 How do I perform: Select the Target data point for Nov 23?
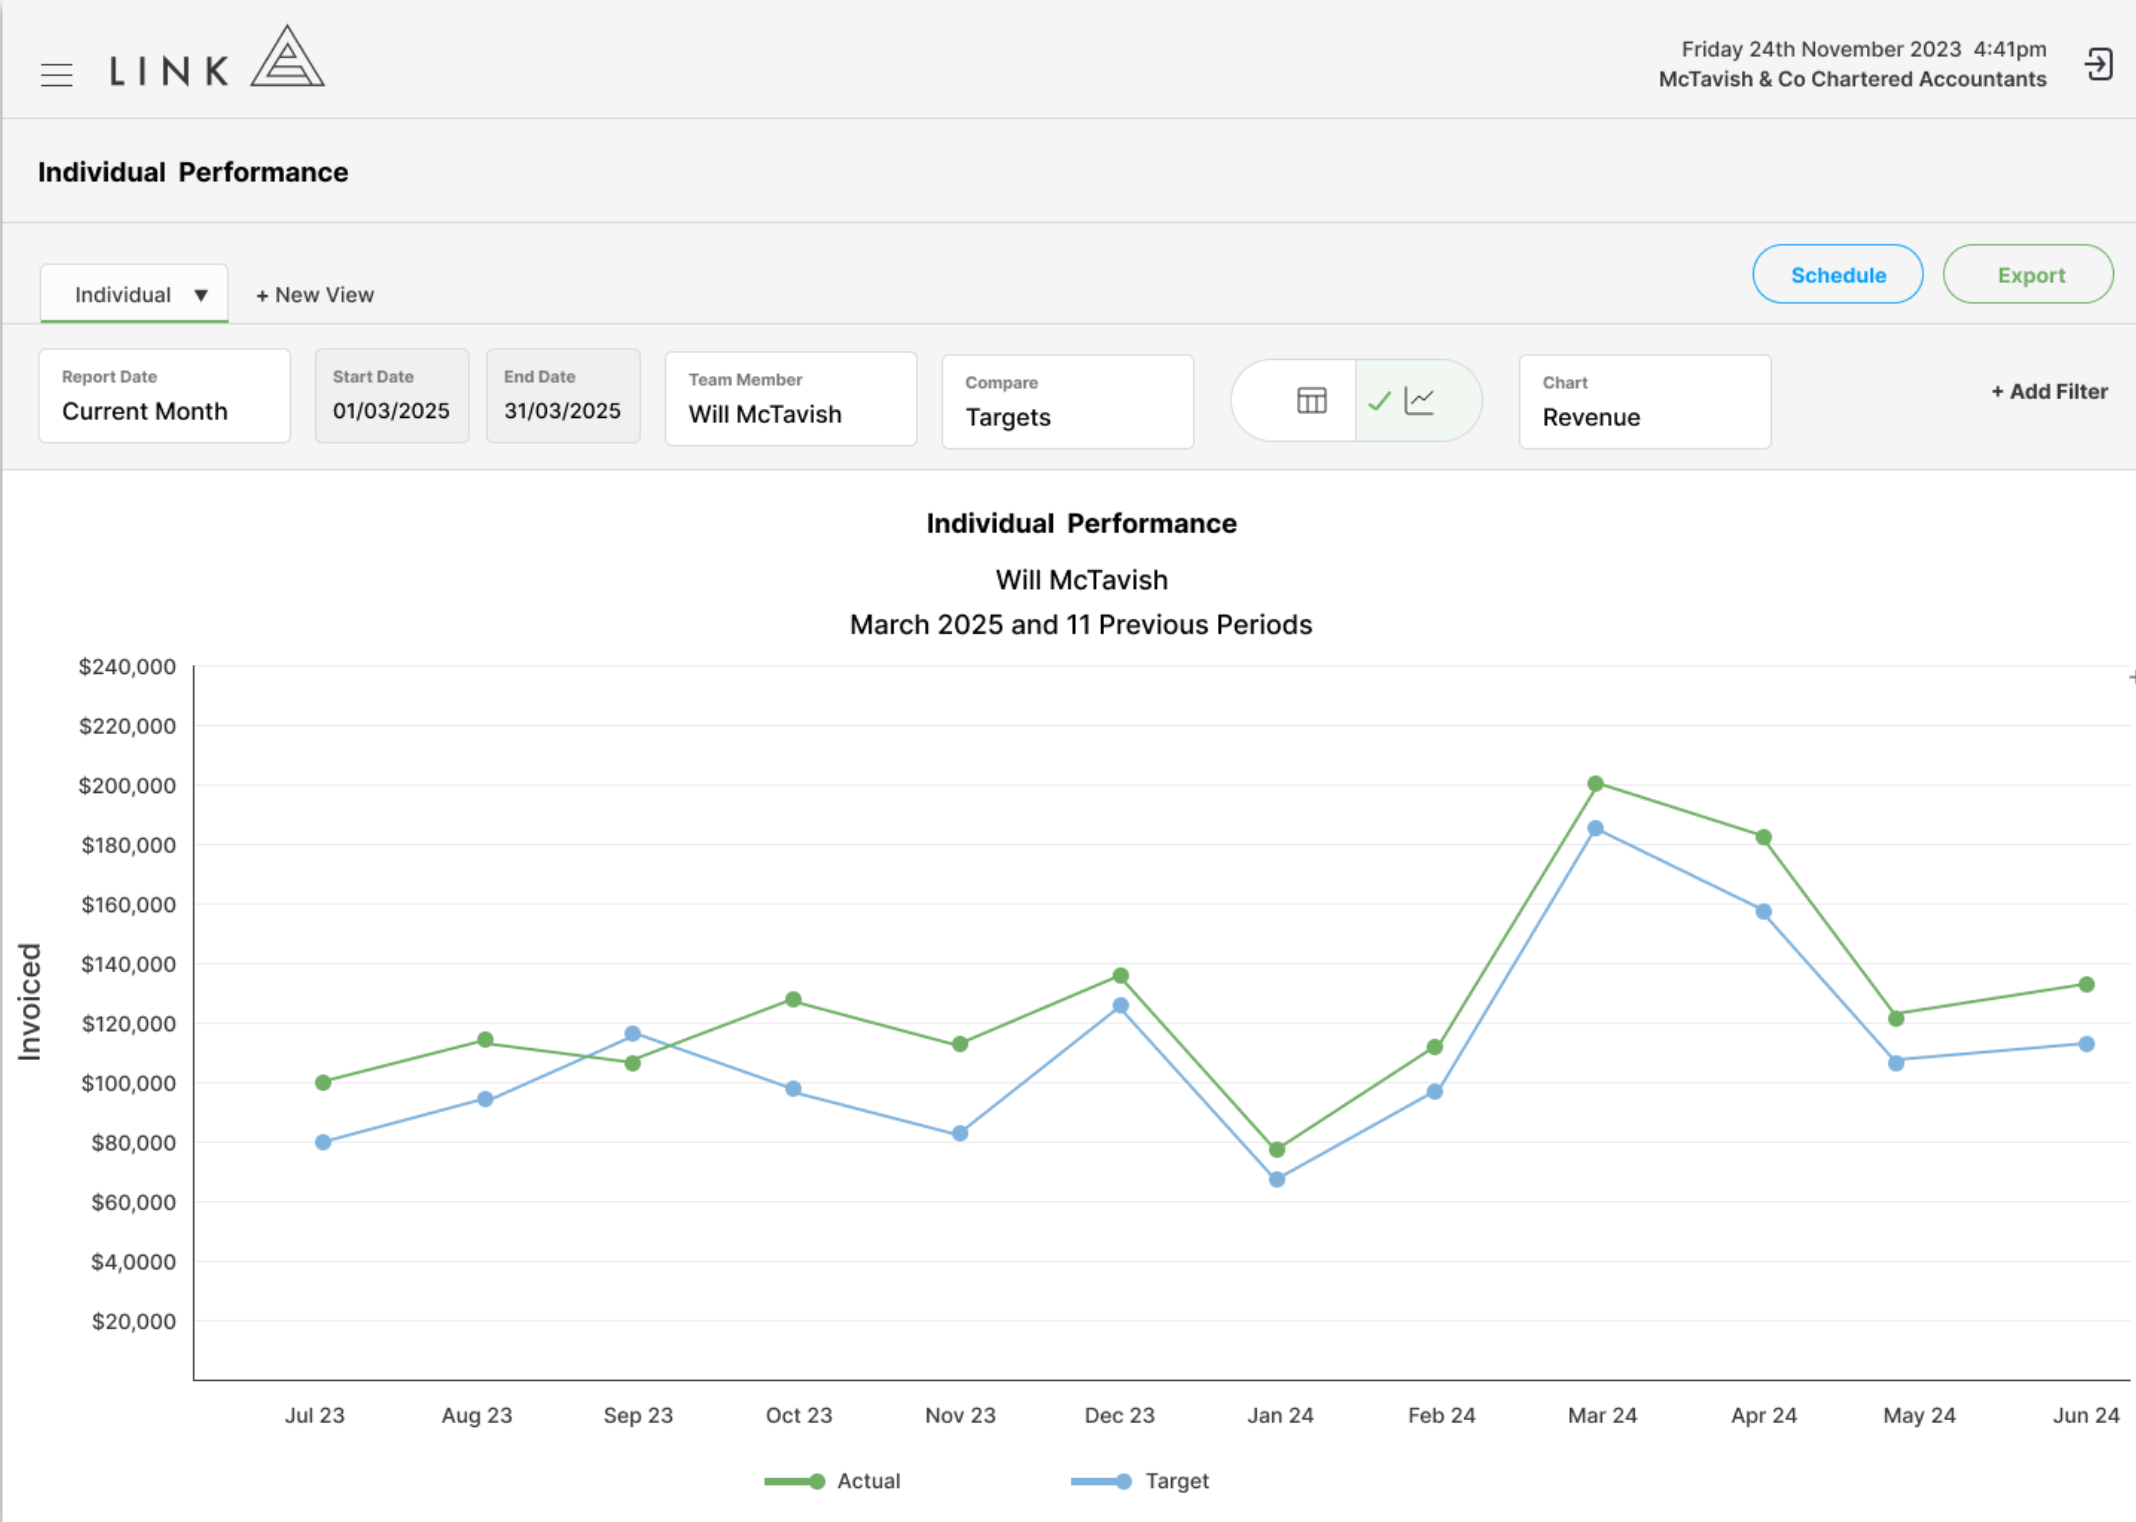coord(960,1134)
